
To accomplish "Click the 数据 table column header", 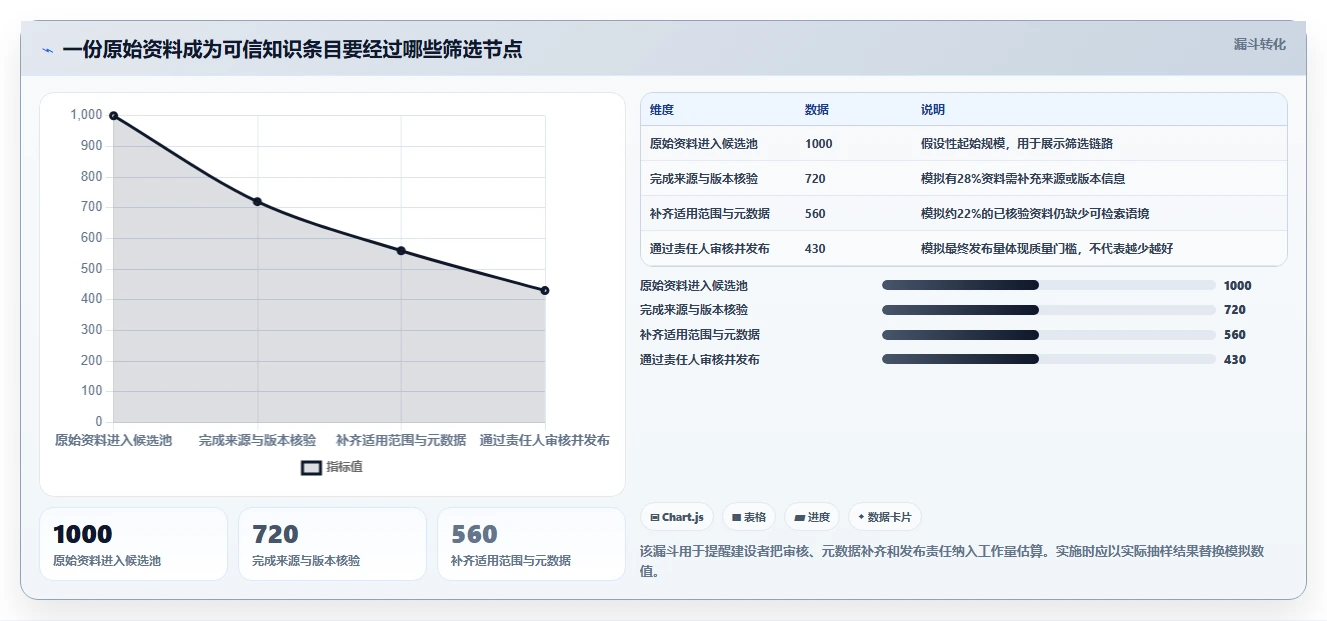I will pyautogui.click(x=816, y=109).
